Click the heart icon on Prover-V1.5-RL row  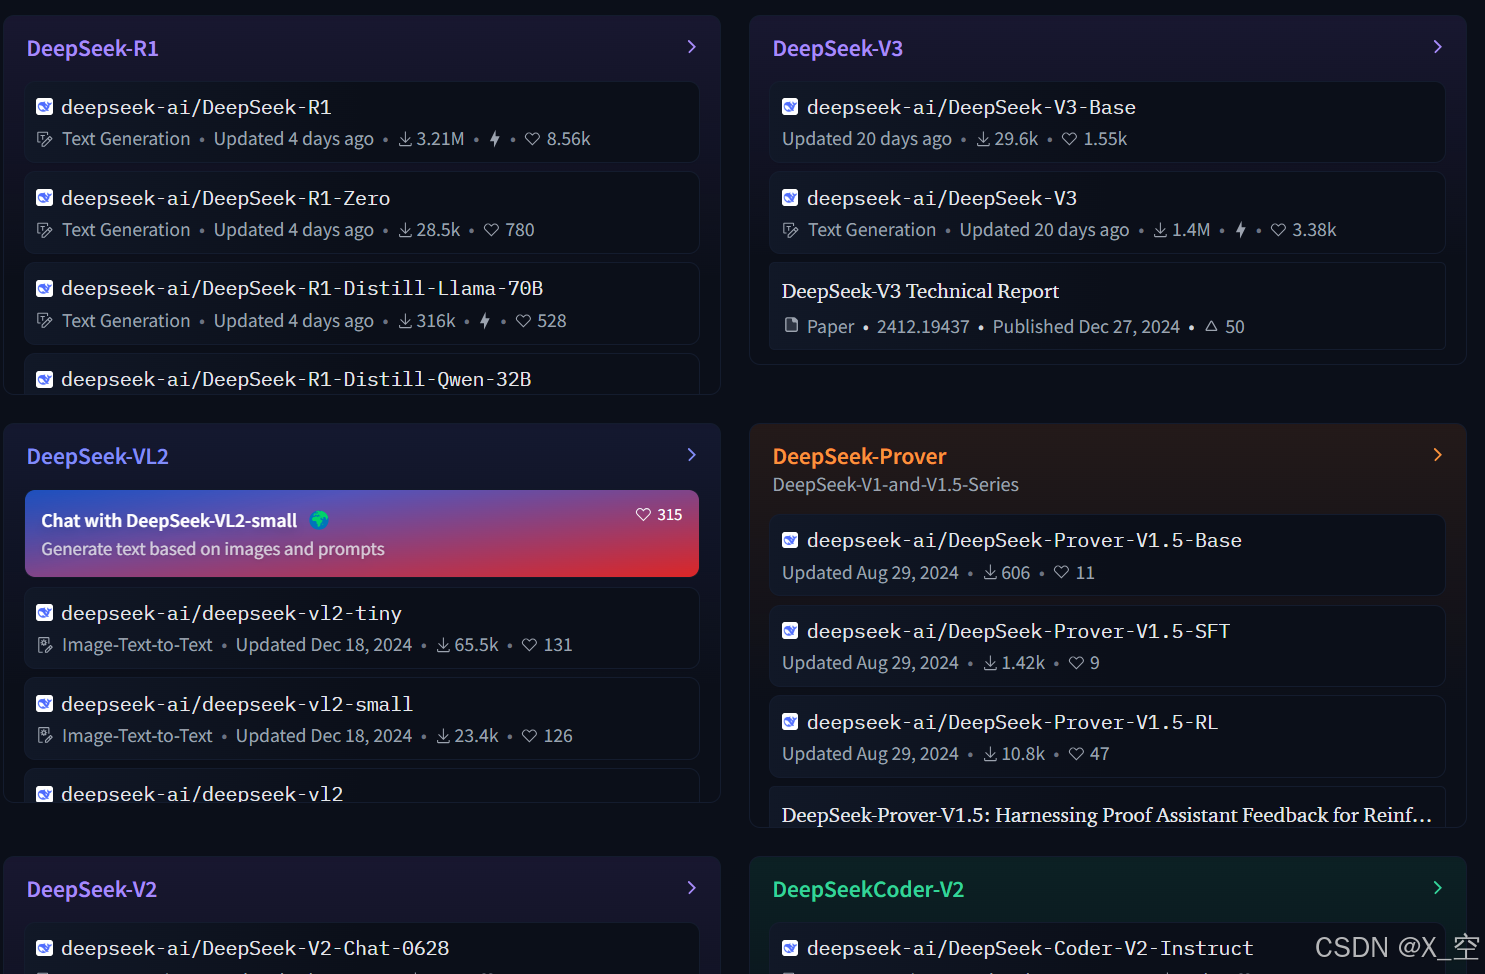coord(1076,754)
